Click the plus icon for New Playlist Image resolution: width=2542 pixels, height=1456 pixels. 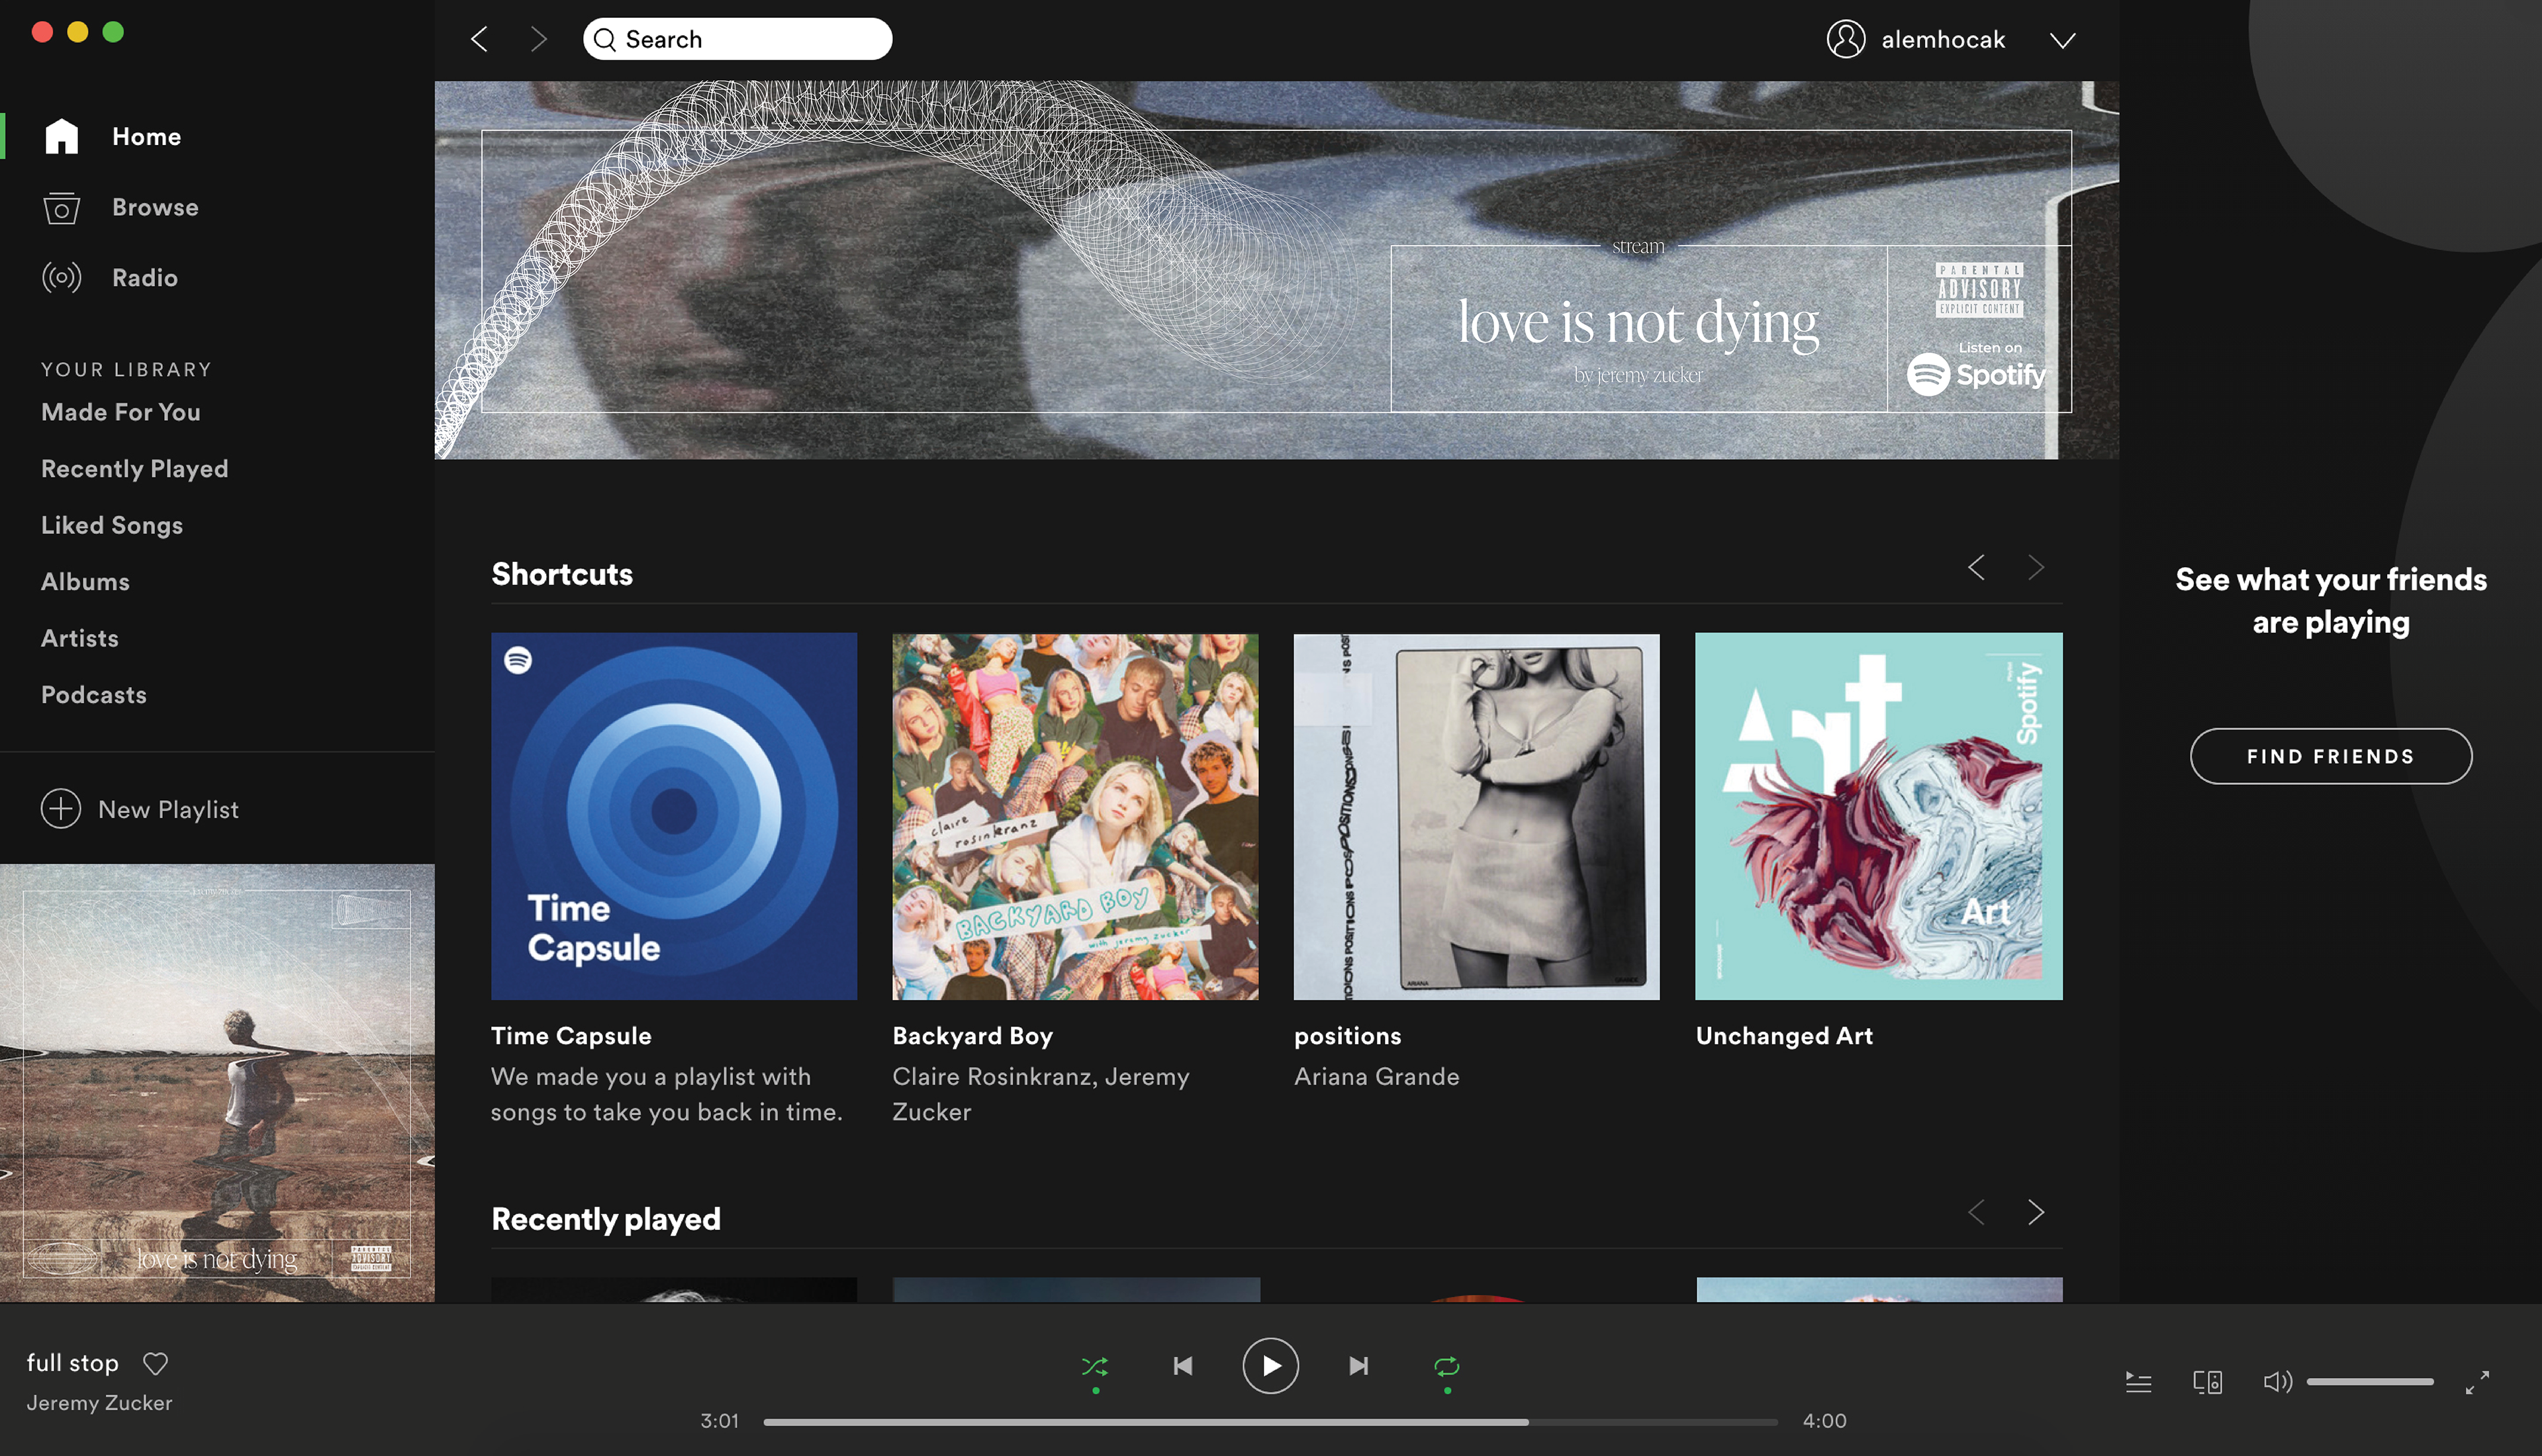pos(61,809)
